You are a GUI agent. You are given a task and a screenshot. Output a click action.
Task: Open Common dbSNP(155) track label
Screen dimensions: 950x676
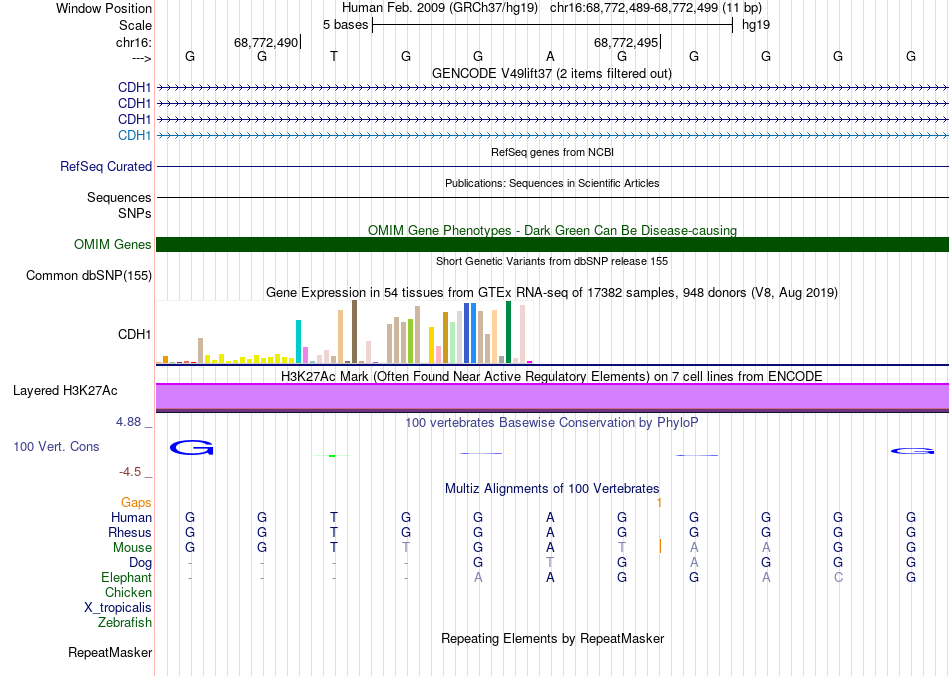coord(89,276)
